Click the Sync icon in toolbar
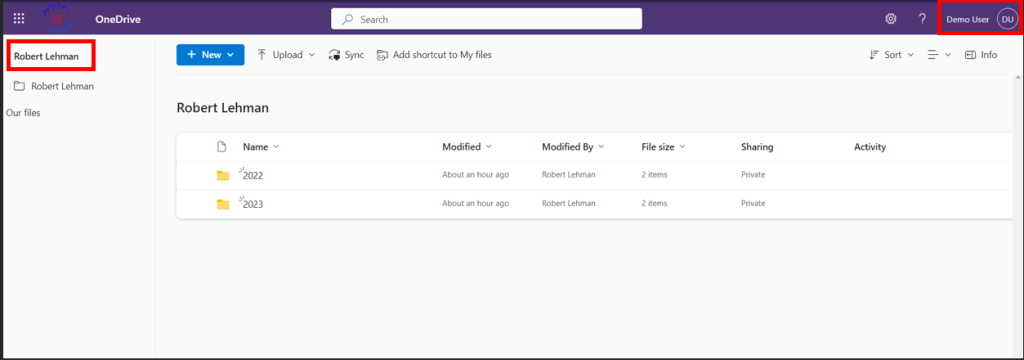The image size is (1024, 360). point(334,55)
